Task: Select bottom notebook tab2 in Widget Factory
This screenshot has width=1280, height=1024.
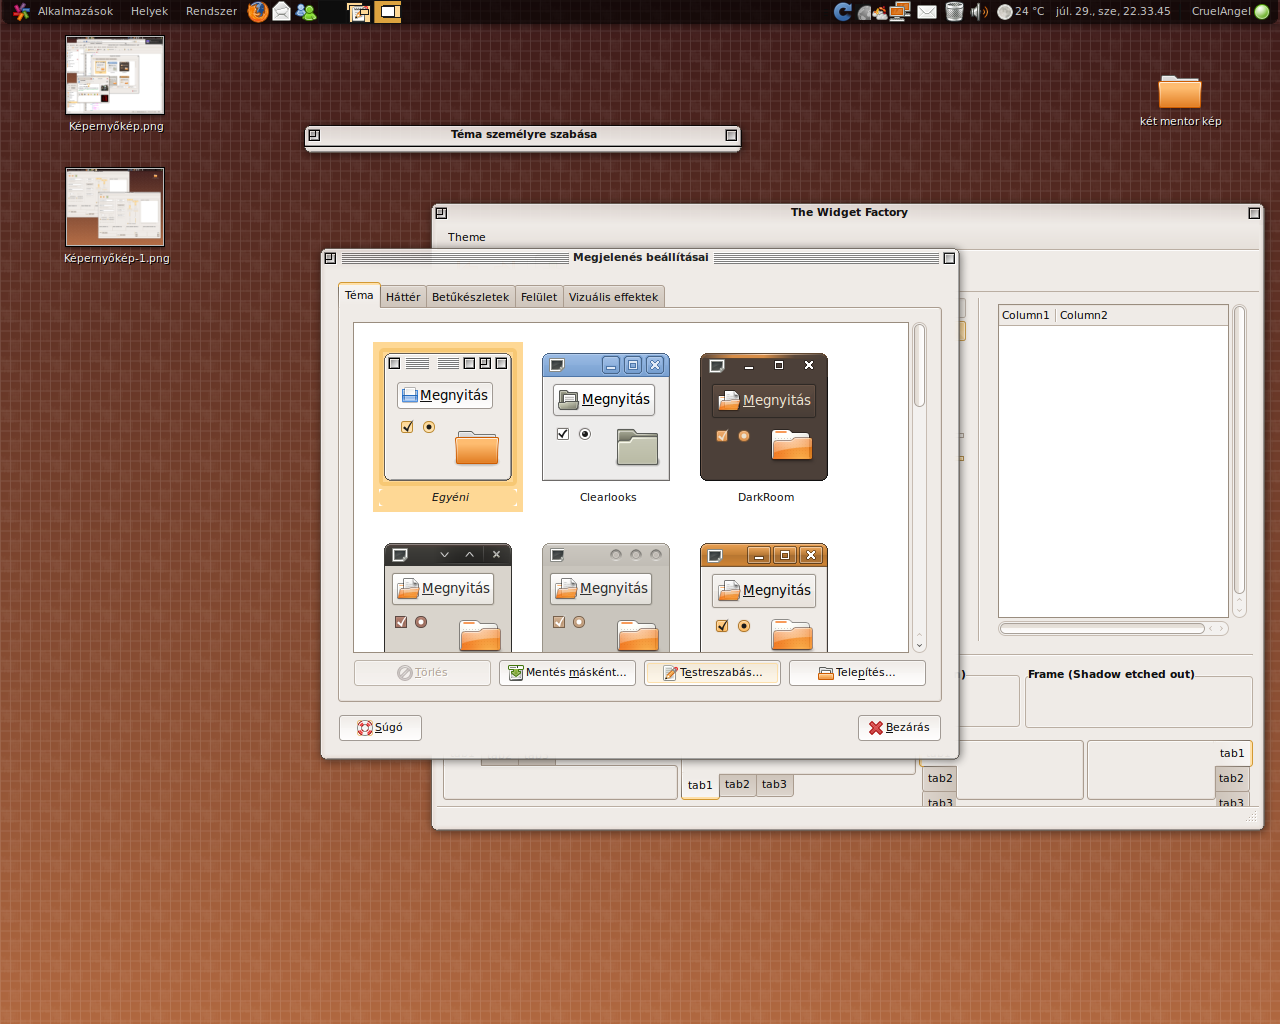Action: (x=737, y=785)
